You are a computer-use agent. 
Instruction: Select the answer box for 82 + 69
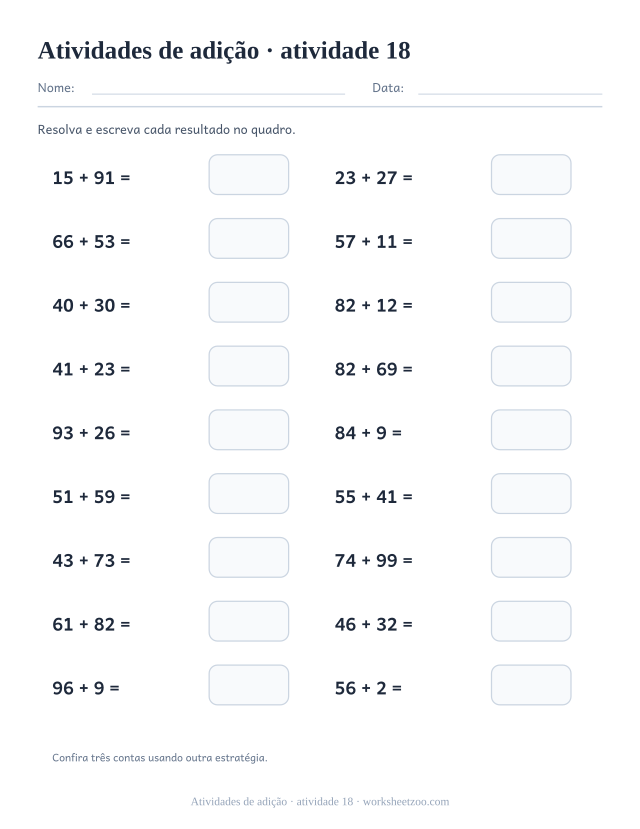(531, 366)
